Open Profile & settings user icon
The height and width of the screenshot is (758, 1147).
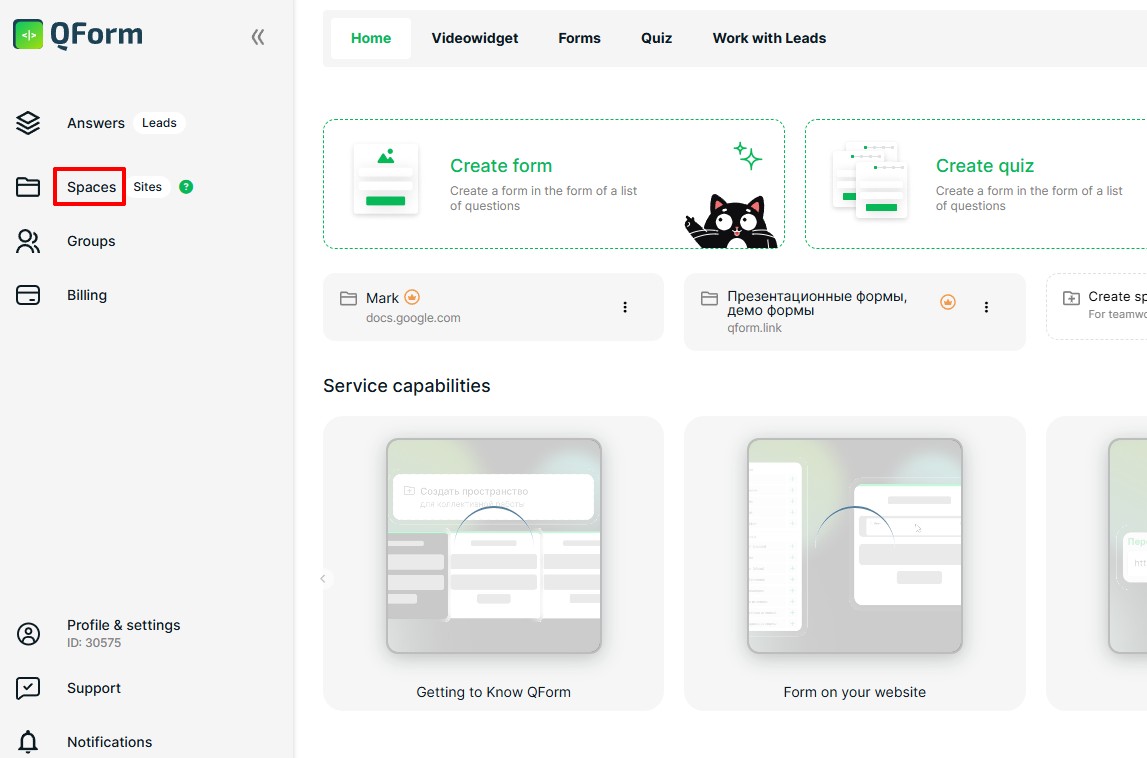28,634
